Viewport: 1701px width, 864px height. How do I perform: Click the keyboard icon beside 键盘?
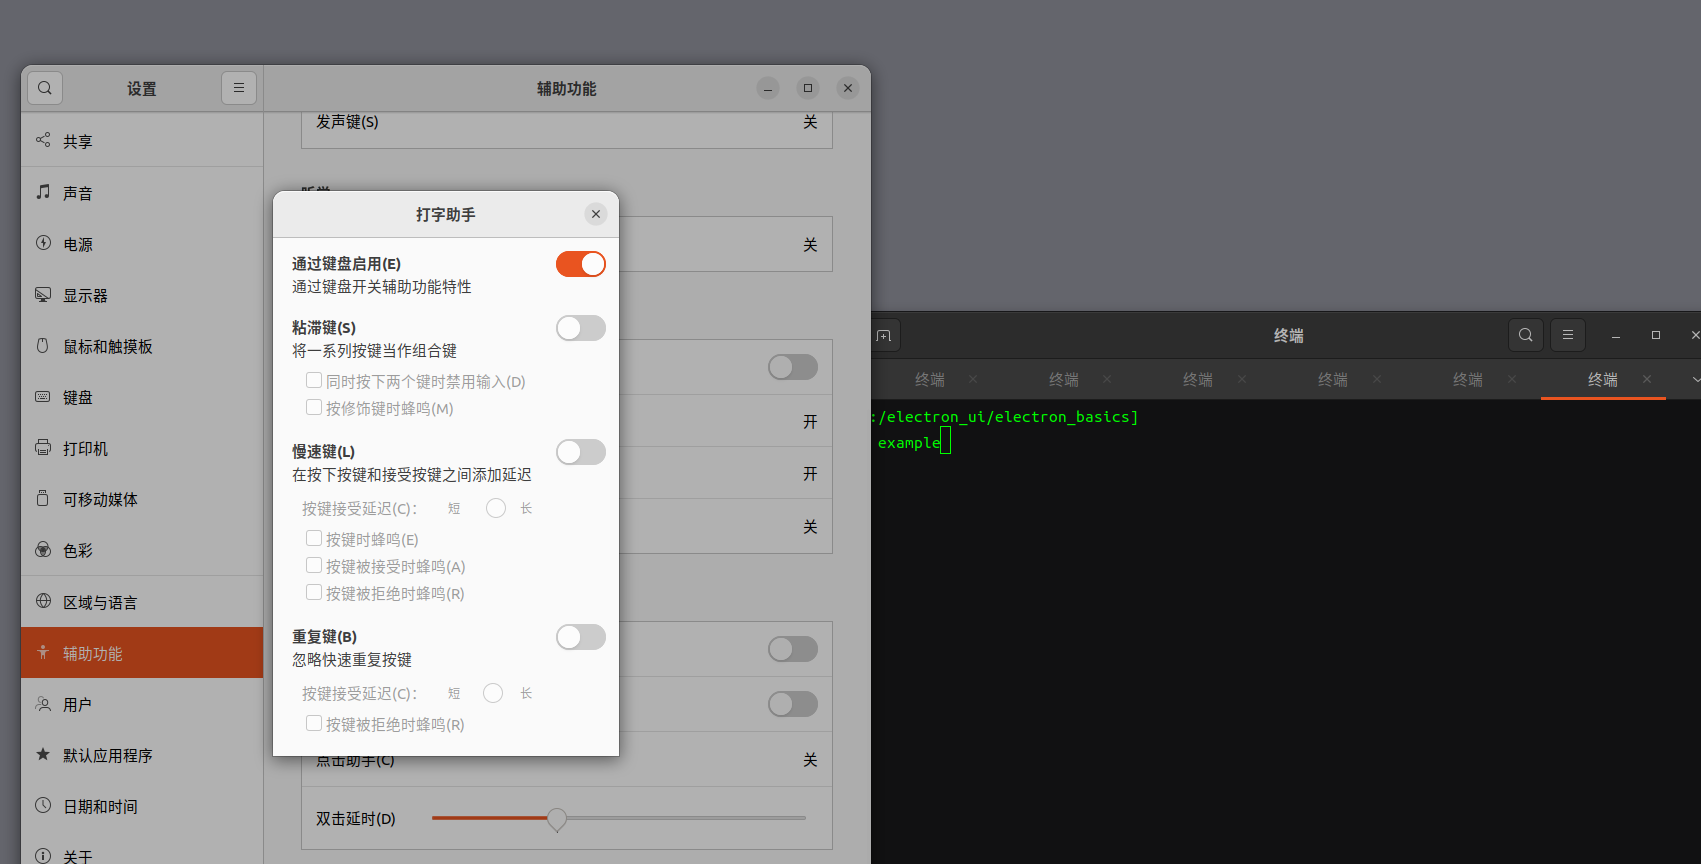[43, 397]
